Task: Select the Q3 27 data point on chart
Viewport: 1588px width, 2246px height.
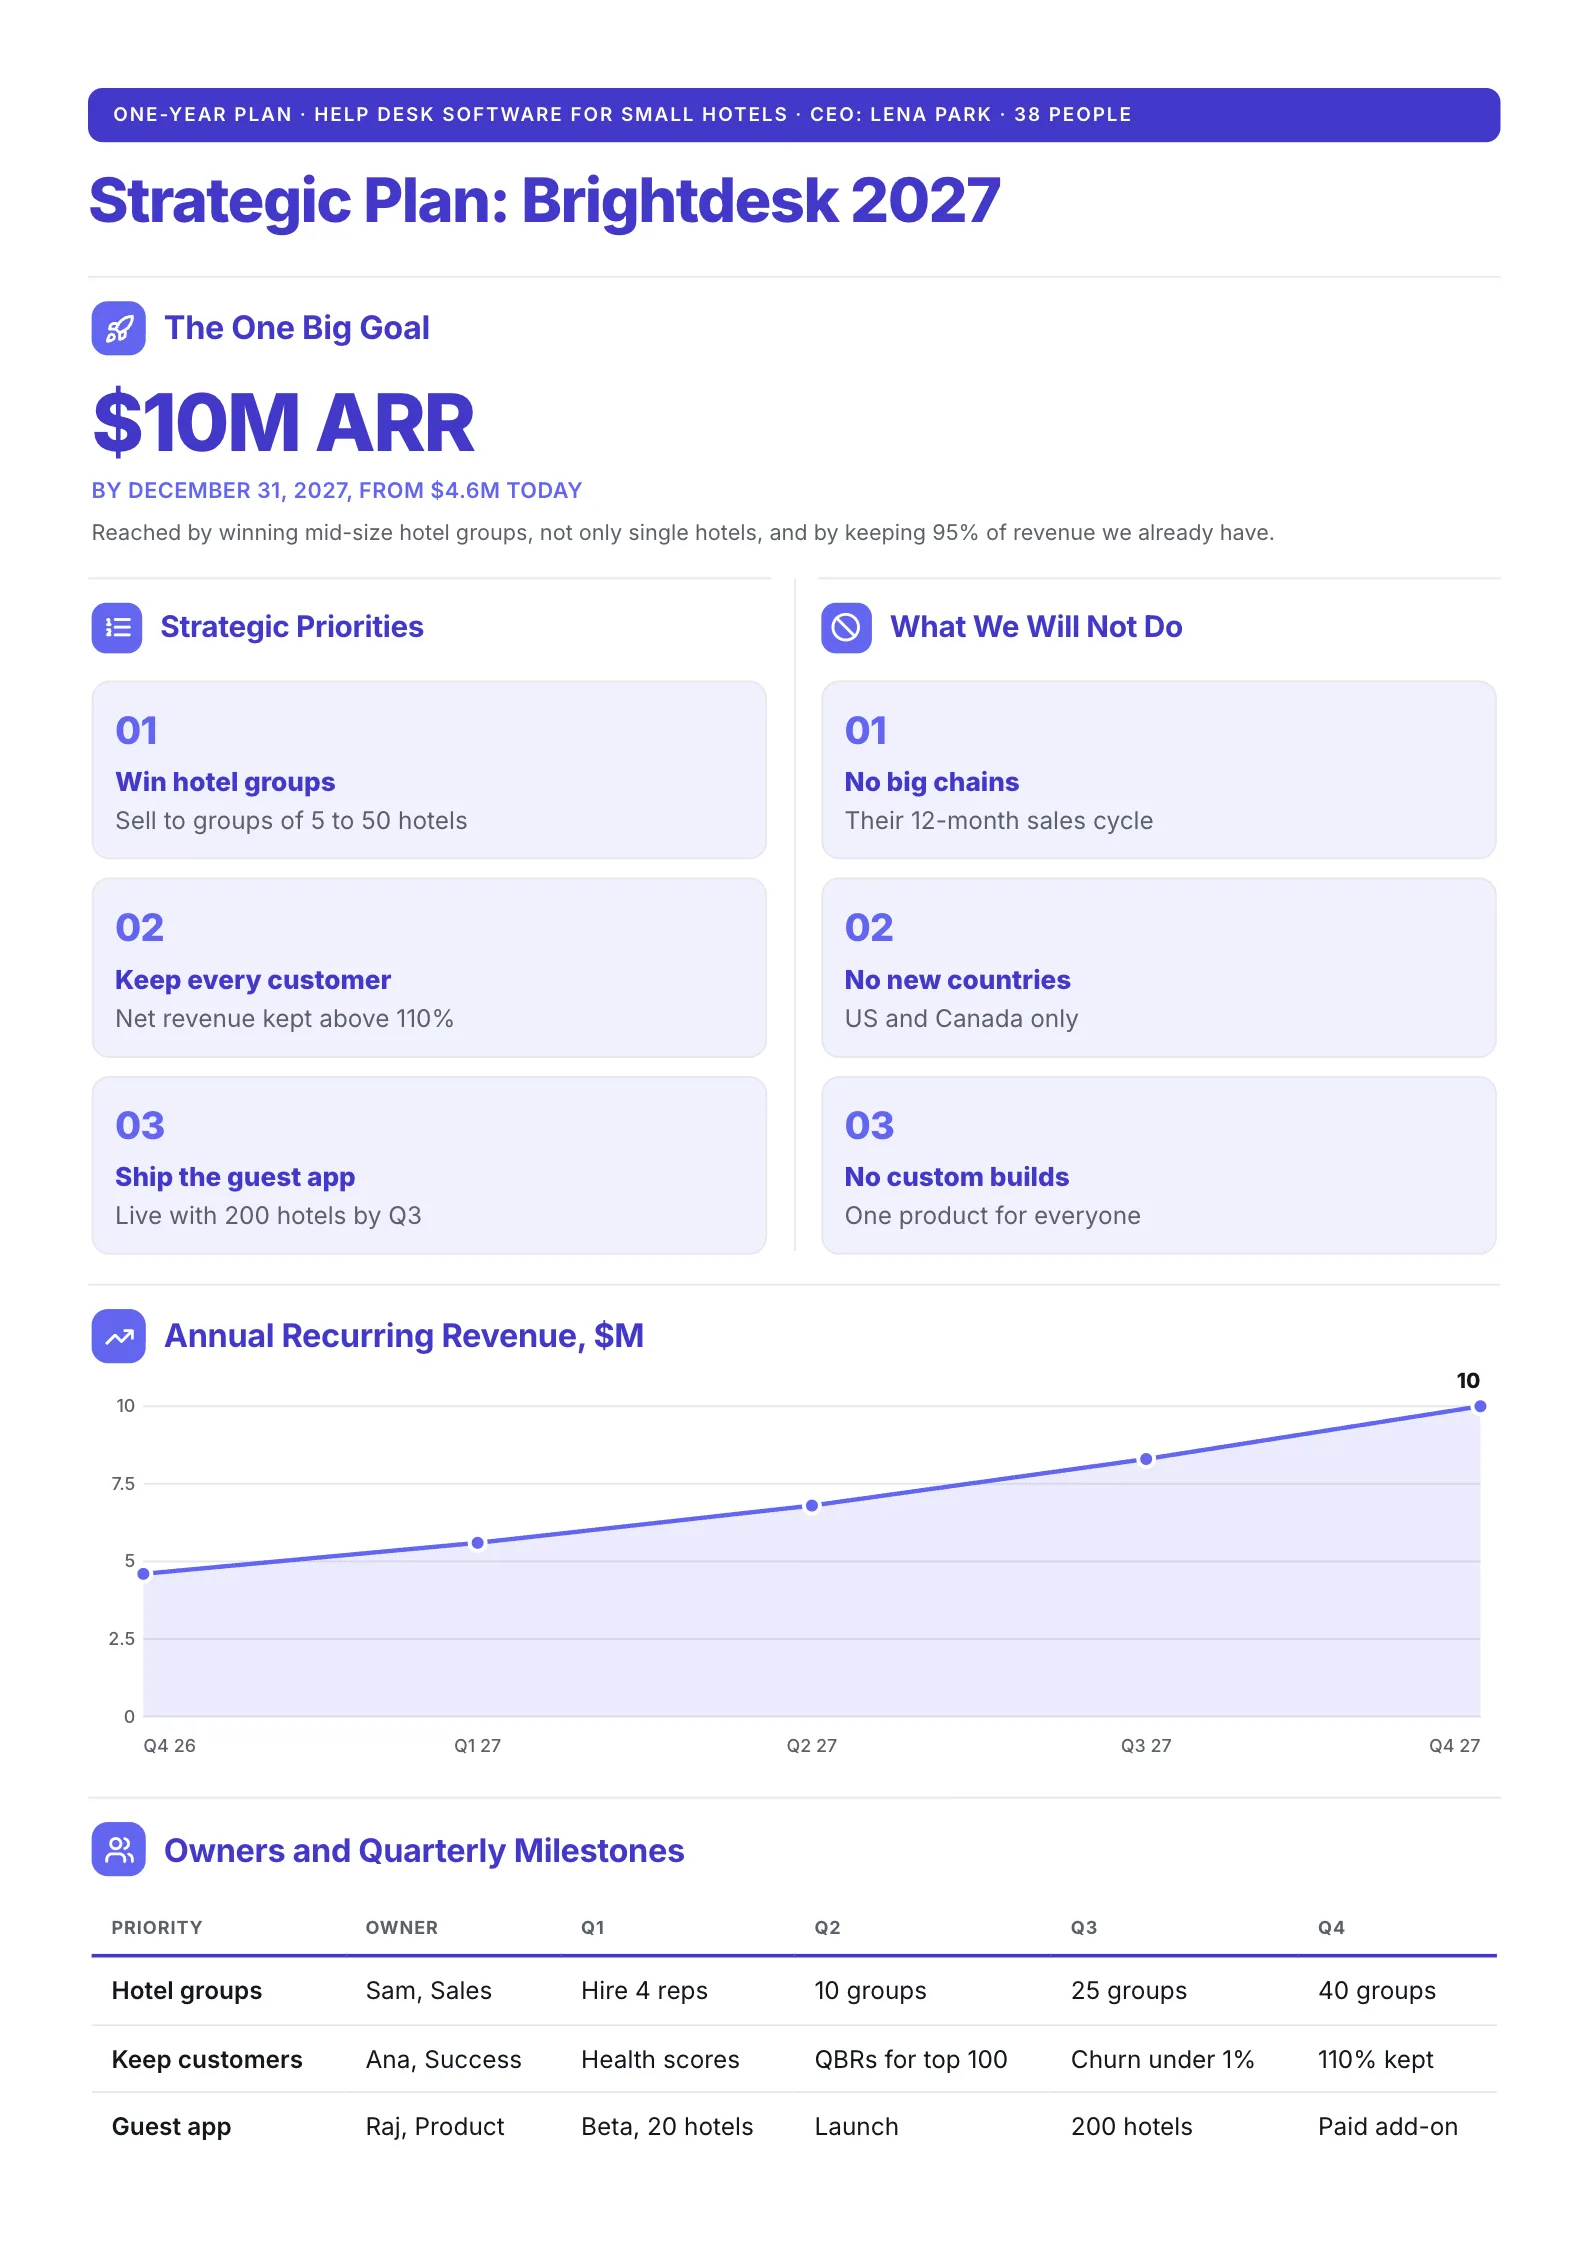Action: pos(1146,1459)
